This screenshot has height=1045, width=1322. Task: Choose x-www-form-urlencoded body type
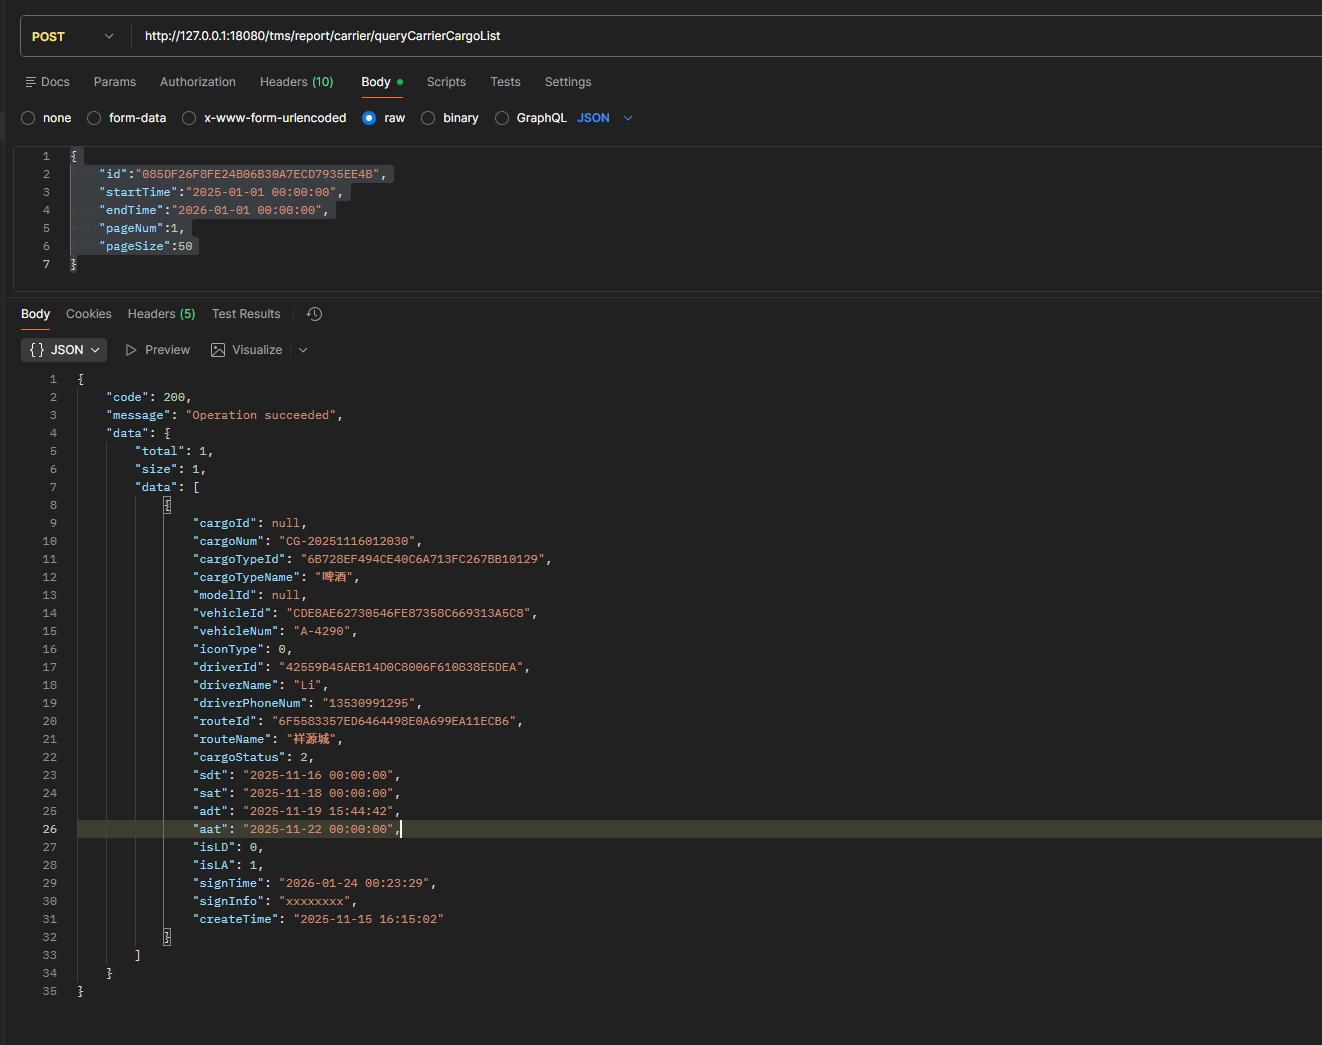point(189,118)
